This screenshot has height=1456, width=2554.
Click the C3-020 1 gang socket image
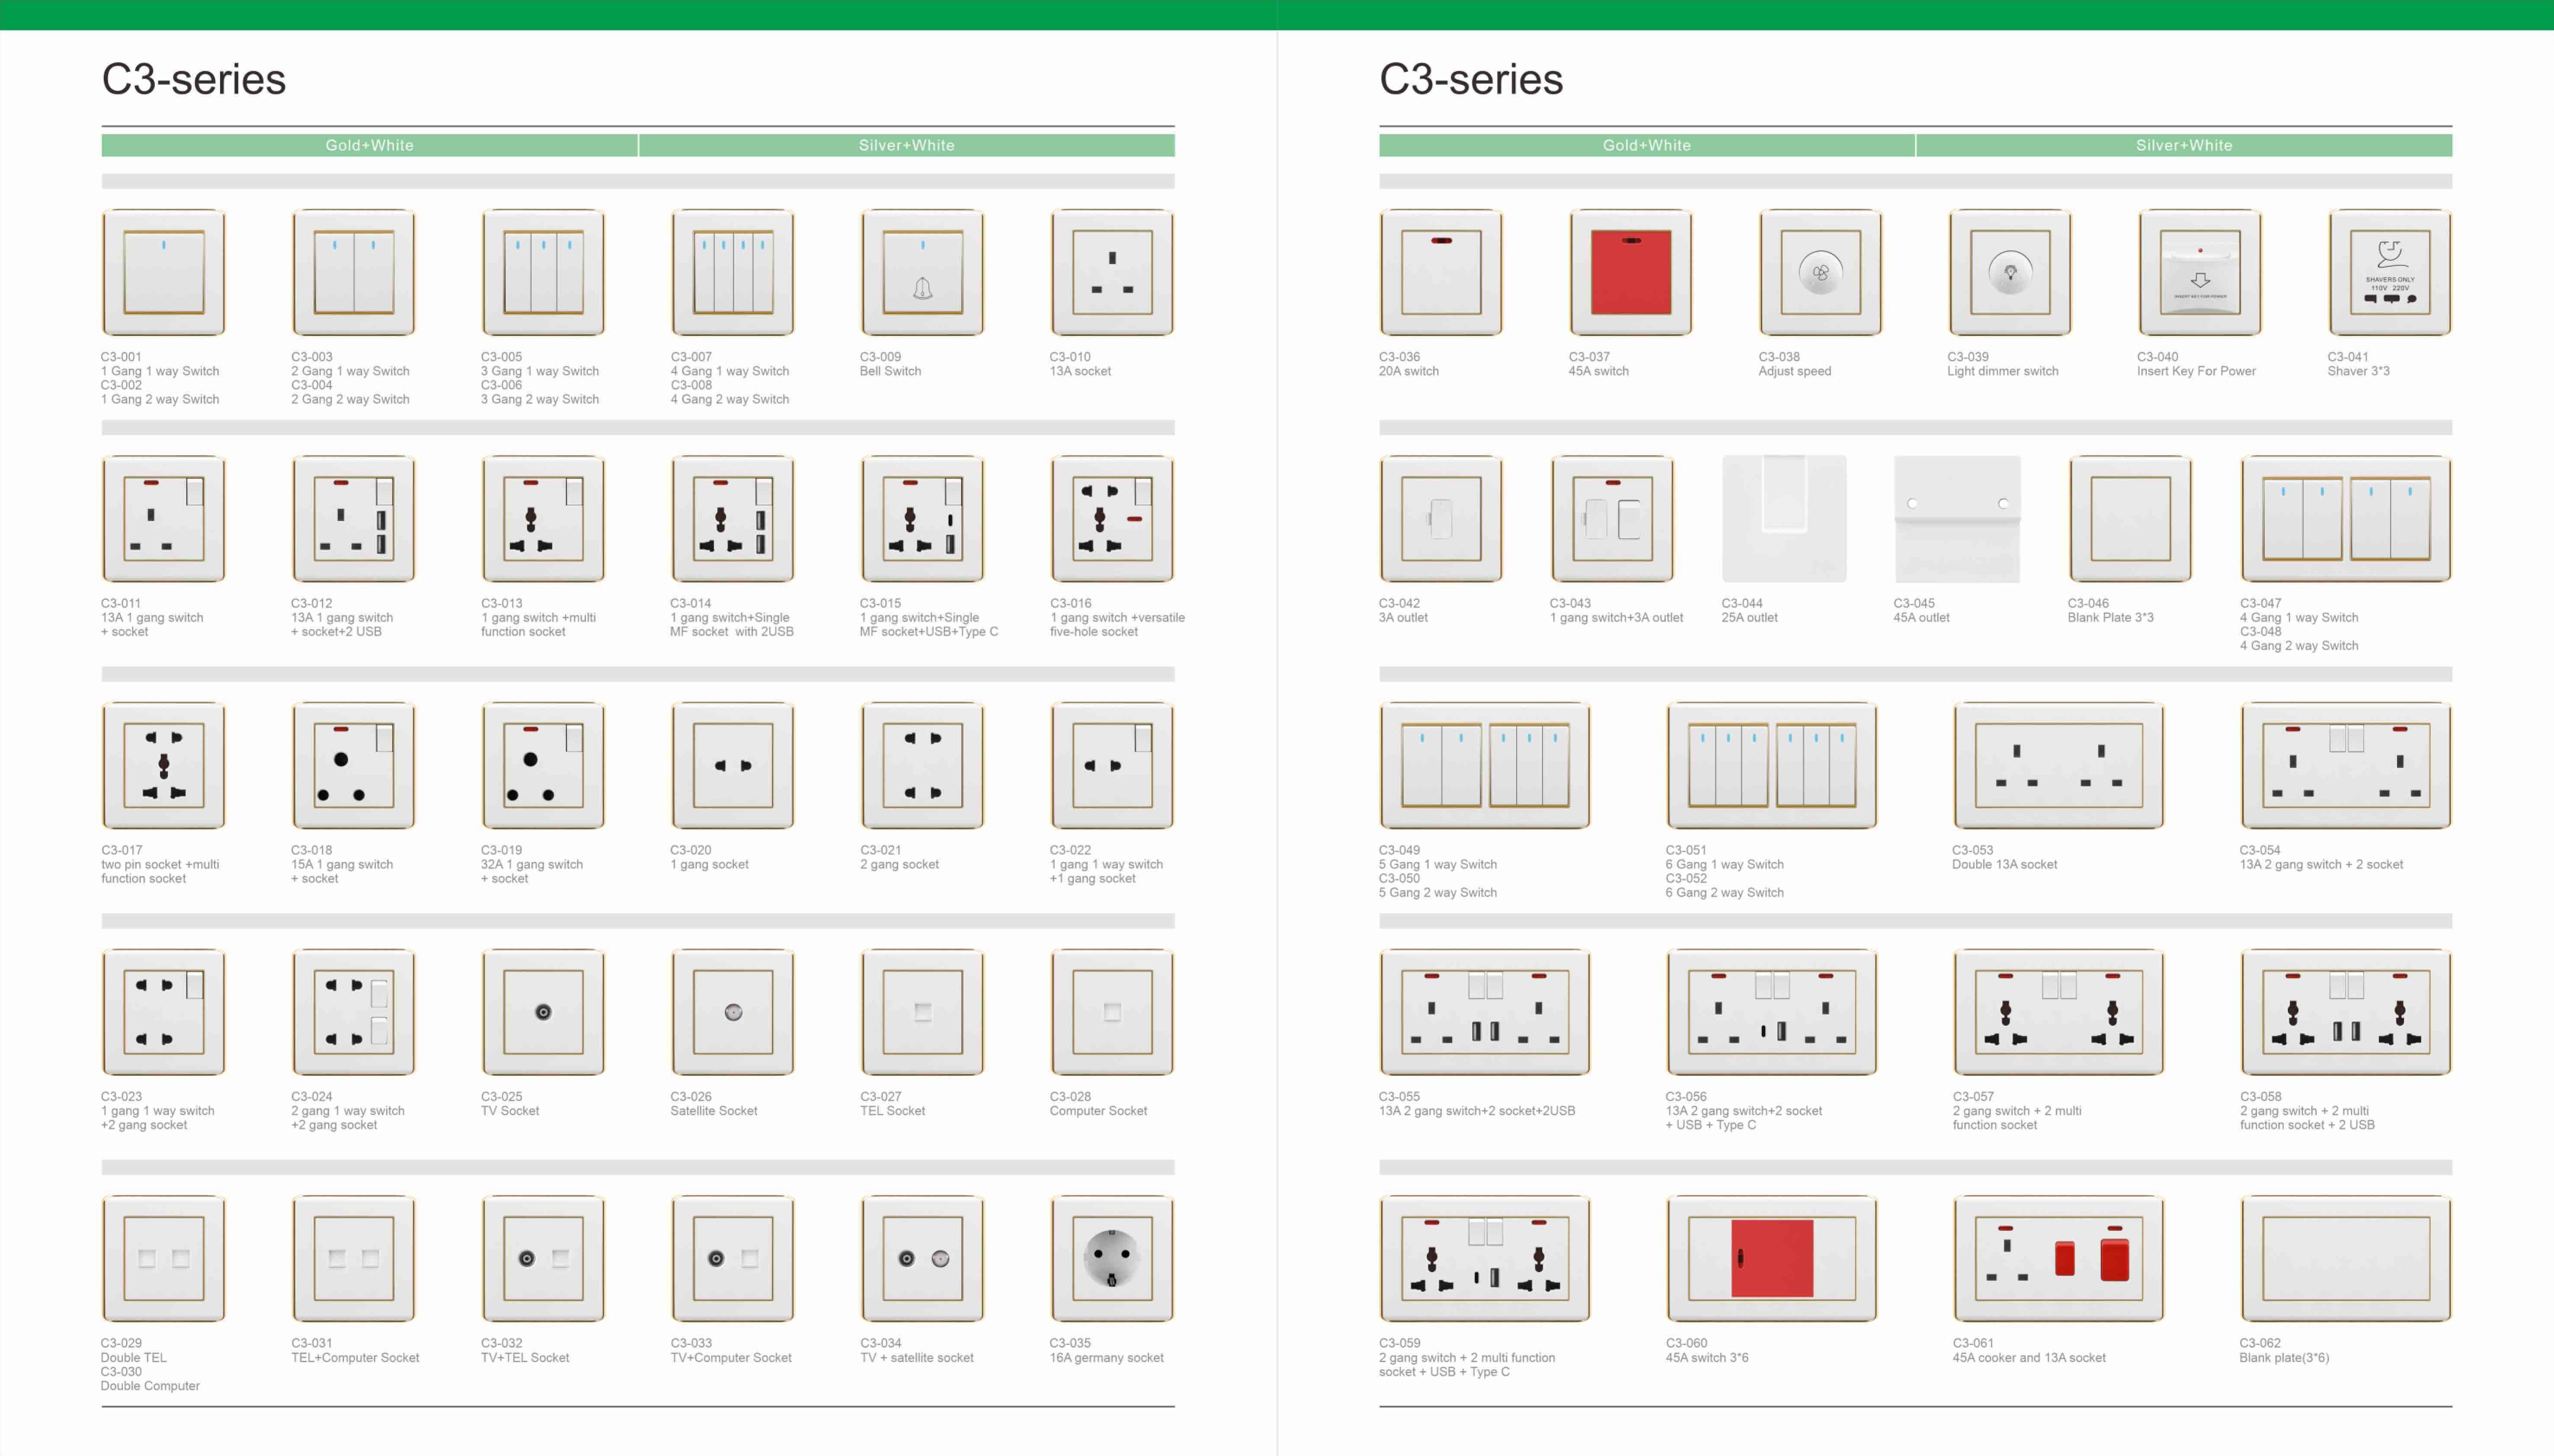[x=733, y=766]
